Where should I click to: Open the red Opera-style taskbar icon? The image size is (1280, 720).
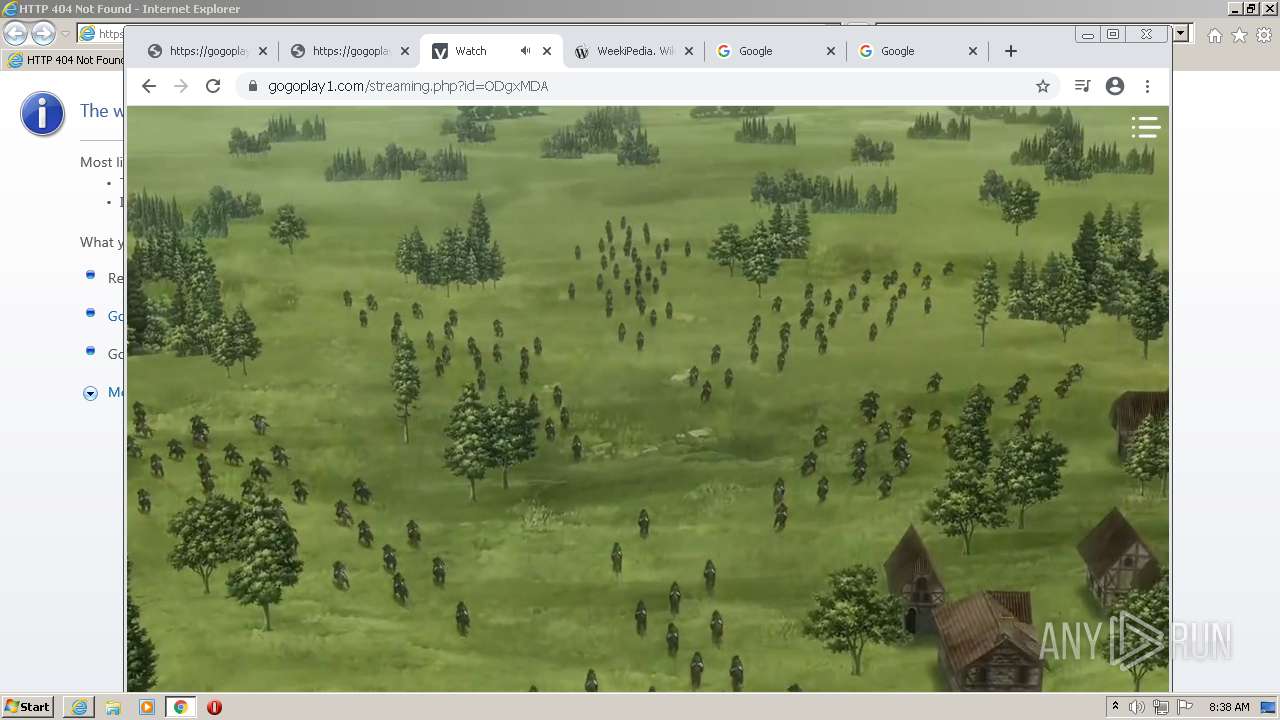coord(214,707)
